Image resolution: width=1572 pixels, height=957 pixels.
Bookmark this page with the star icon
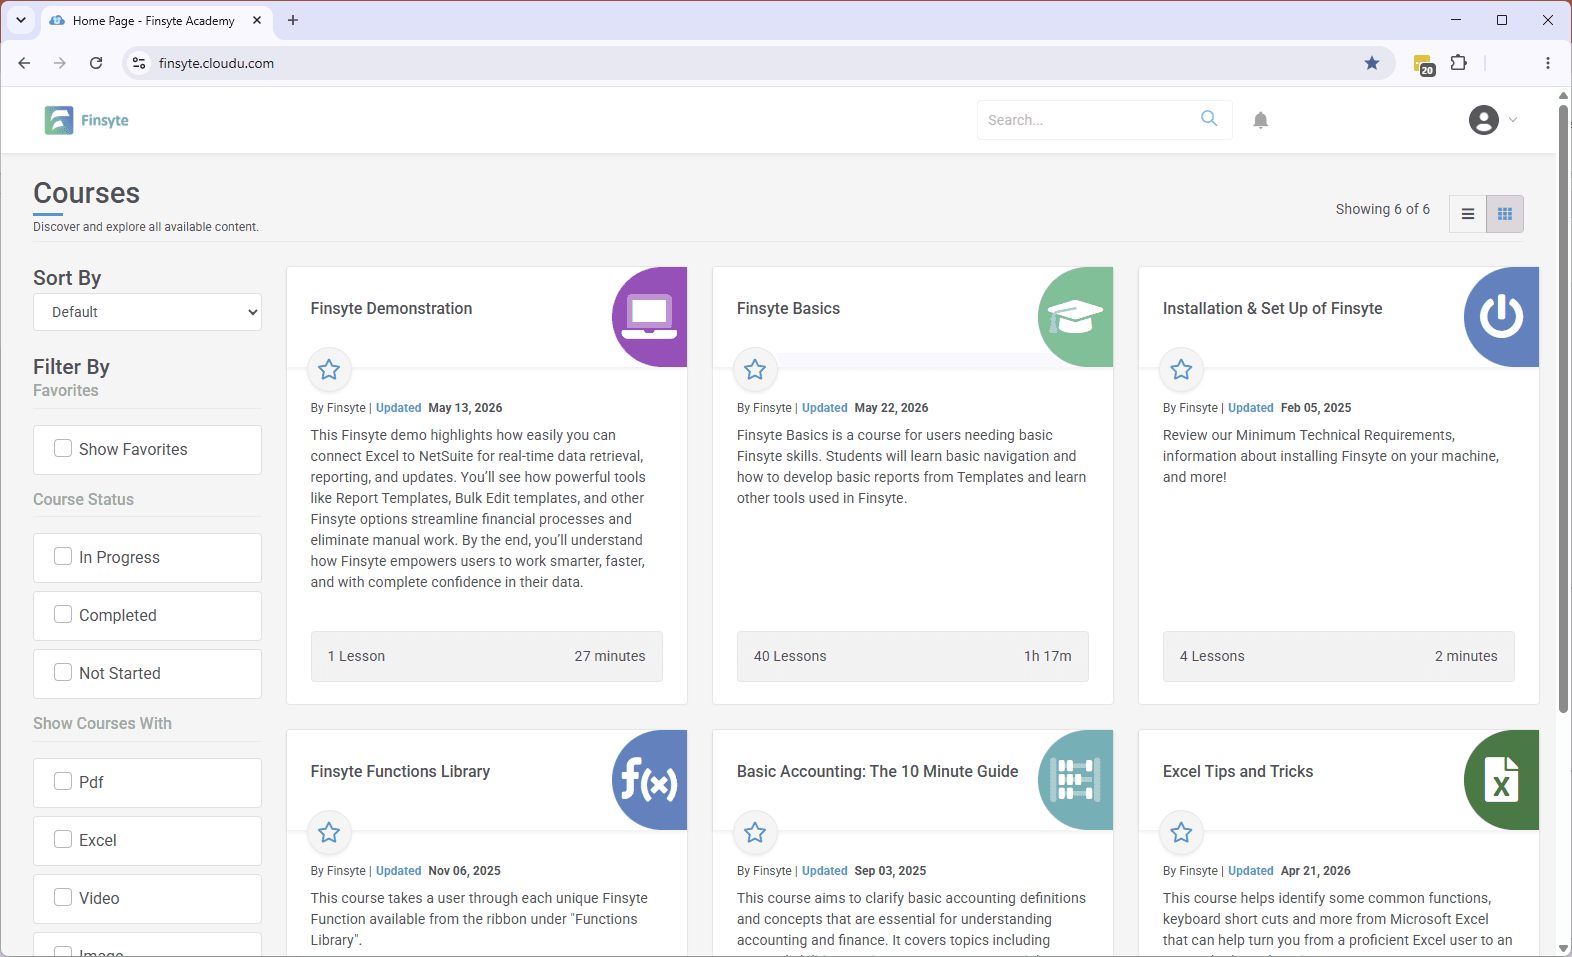click(x=1372, y=63)
